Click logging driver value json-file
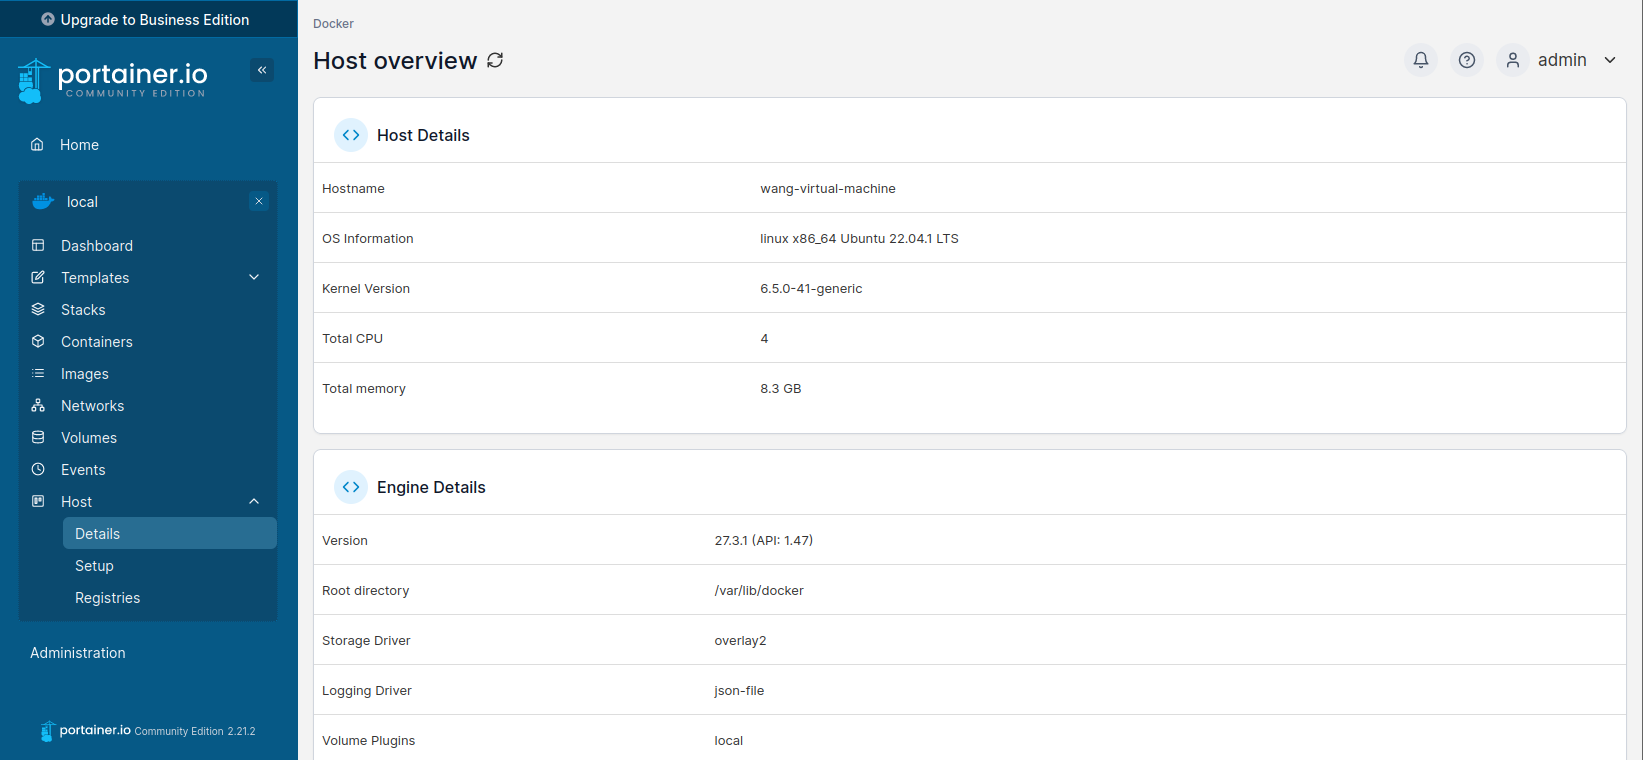The width and height of the screenshot is (1643, 760). (739, 690)
